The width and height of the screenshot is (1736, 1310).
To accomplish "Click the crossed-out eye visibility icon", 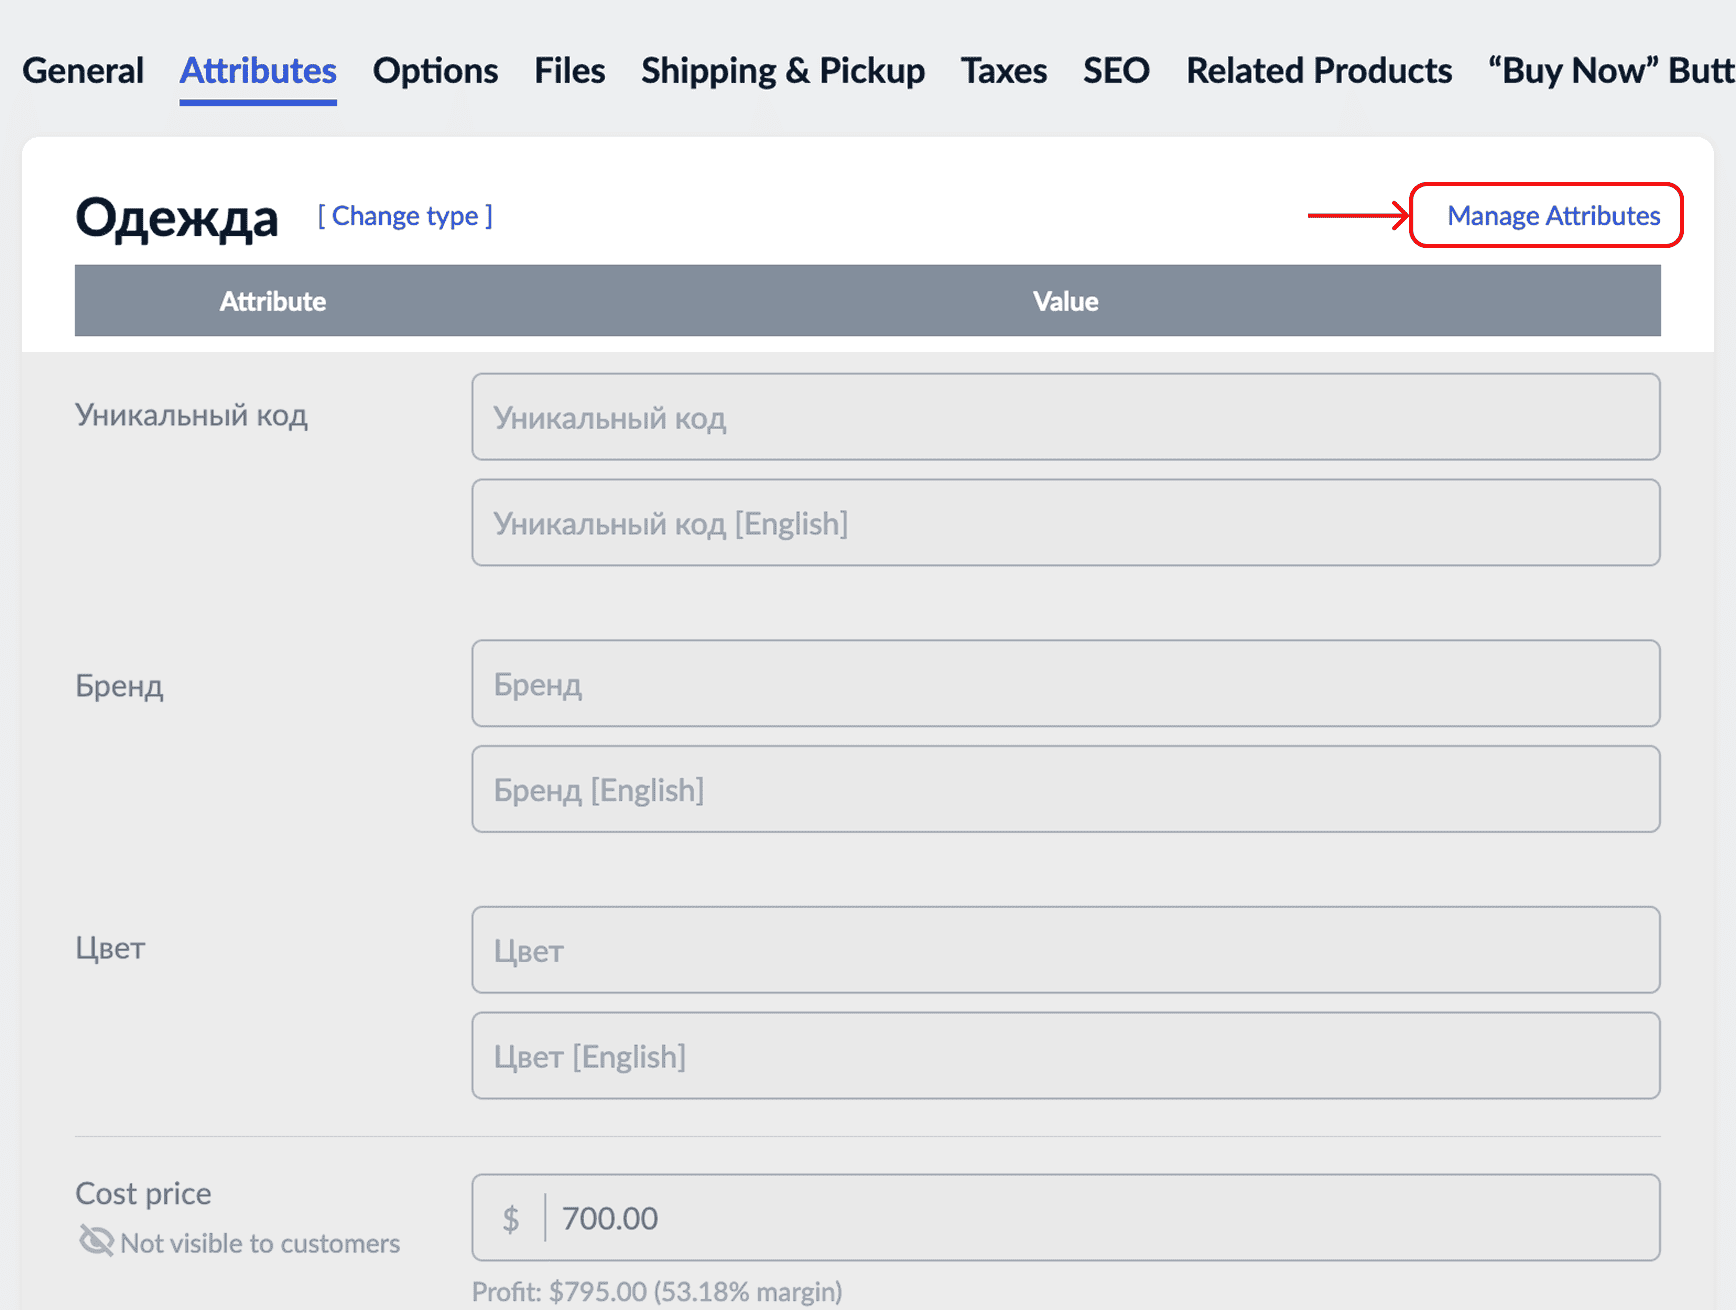I will (96, 1242).
